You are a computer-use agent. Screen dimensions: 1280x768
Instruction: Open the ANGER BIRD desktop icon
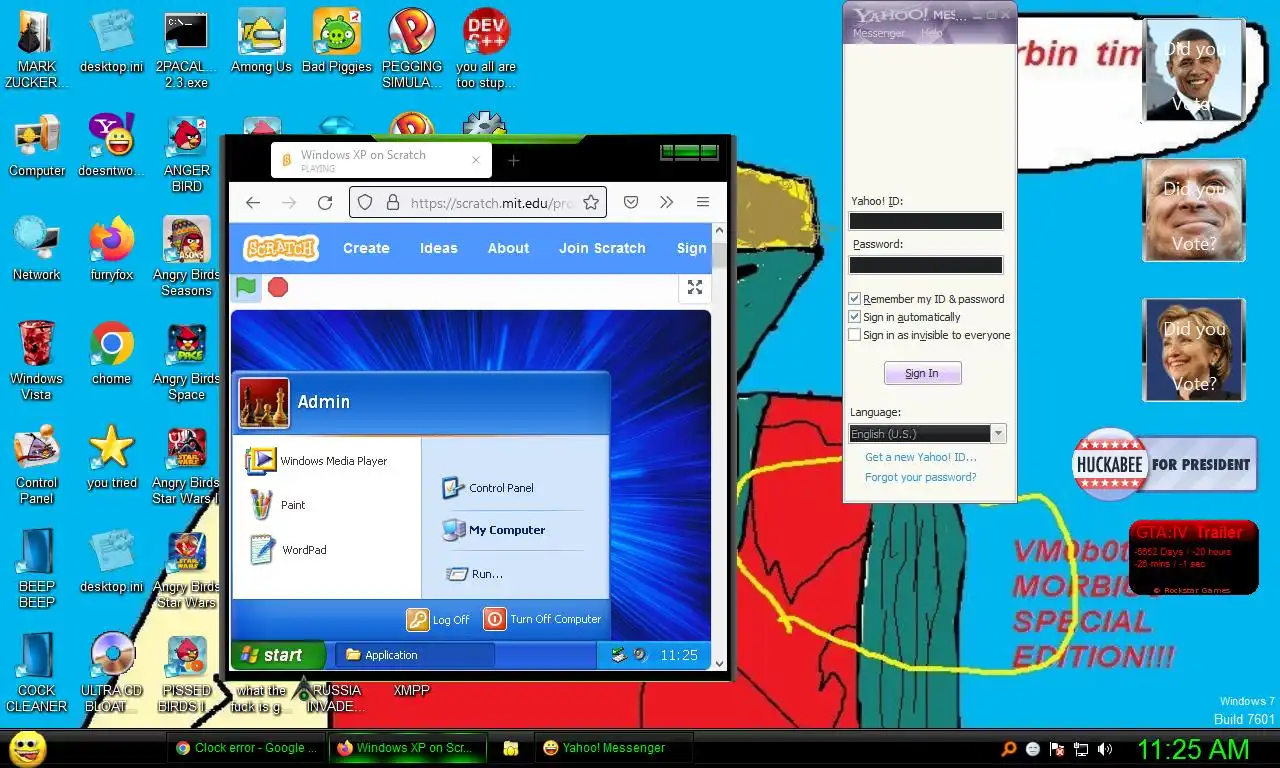pyautogui.click(x=186, y=153)
